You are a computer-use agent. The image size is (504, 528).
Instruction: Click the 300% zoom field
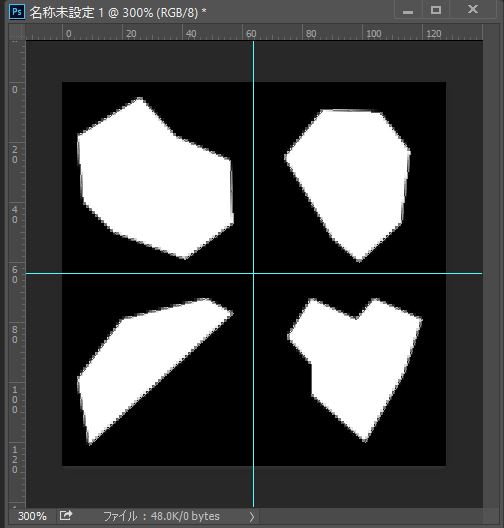[32, 516]
